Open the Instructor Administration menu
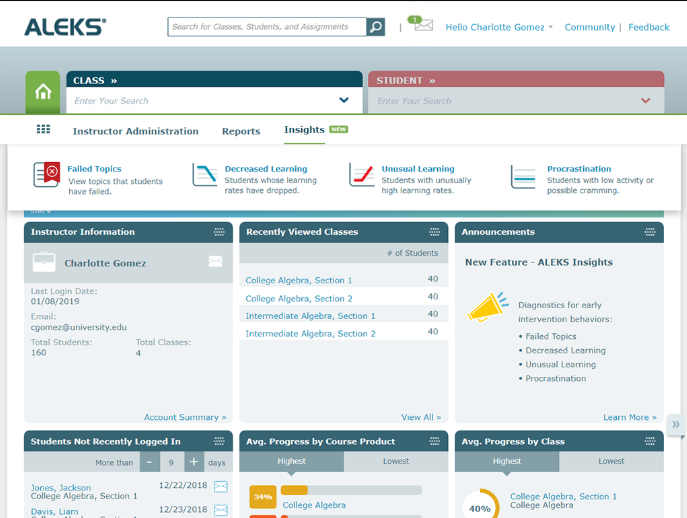This screenshot has height=518, width=687. [135, 131]
